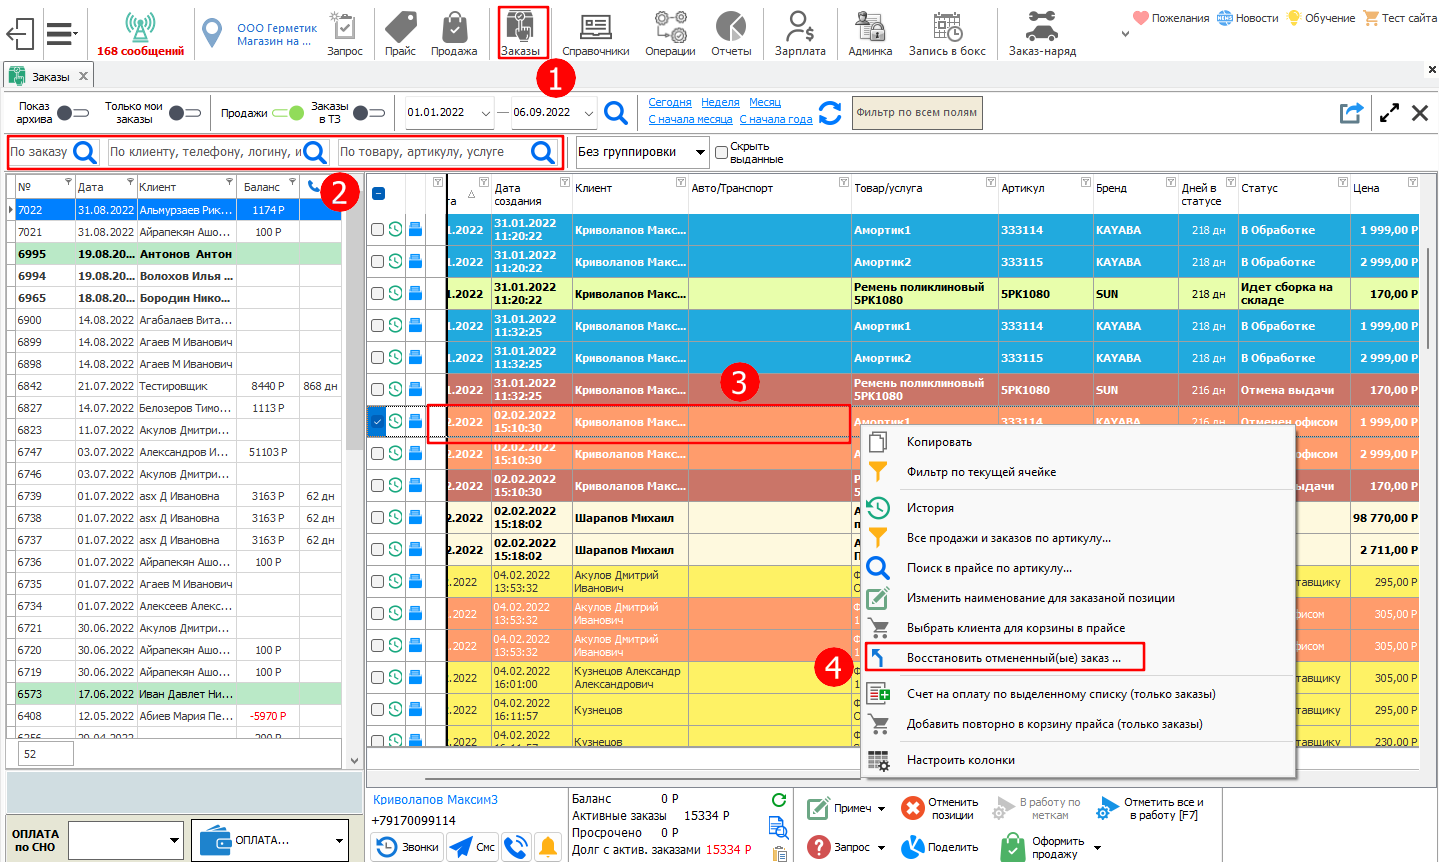This screenshot has height=862, width=1439.
Task: Click the Отменить позиции button
Action: [x=940, y=808]
